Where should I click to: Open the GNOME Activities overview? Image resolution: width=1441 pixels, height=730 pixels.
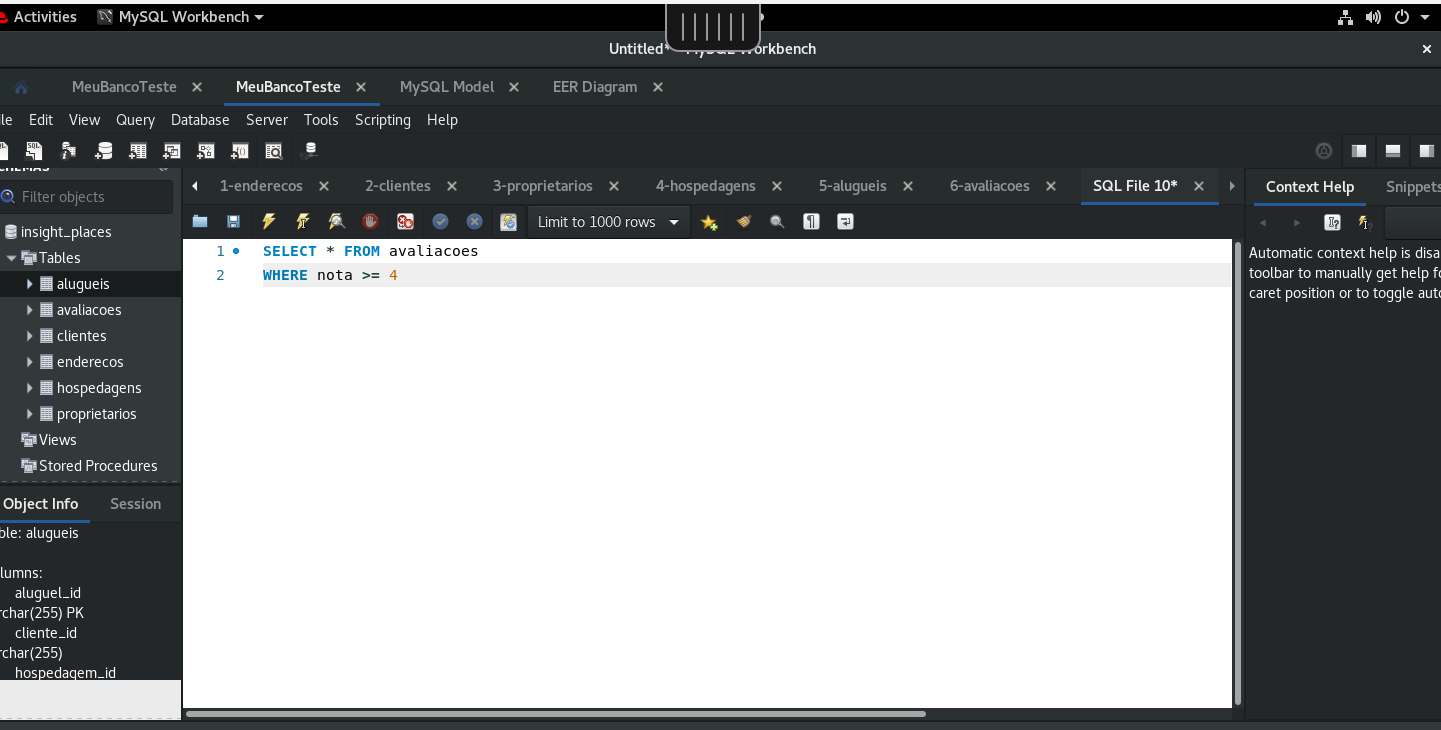(45, 17)
